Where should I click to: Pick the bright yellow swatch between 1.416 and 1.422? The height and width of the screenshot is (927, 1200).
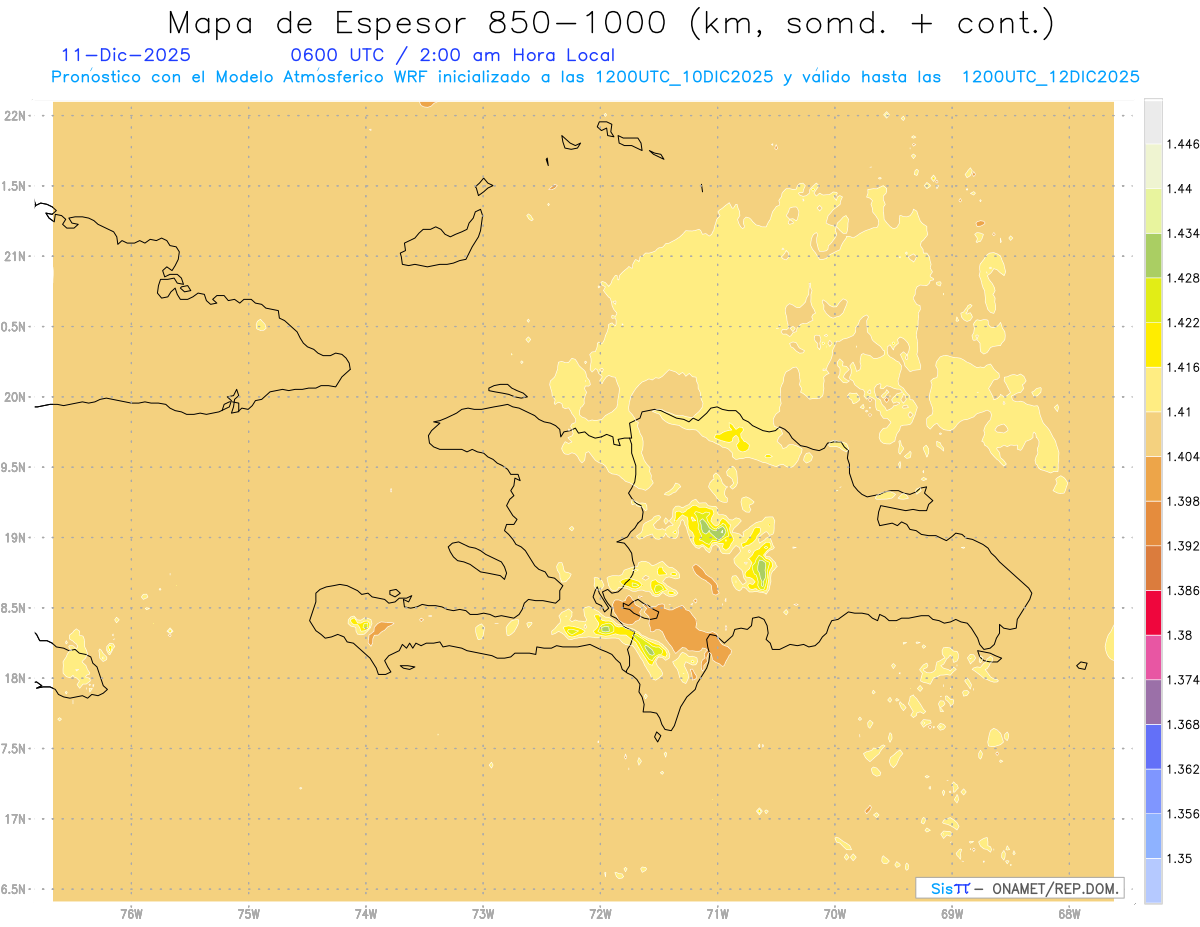coord(1153,344)
